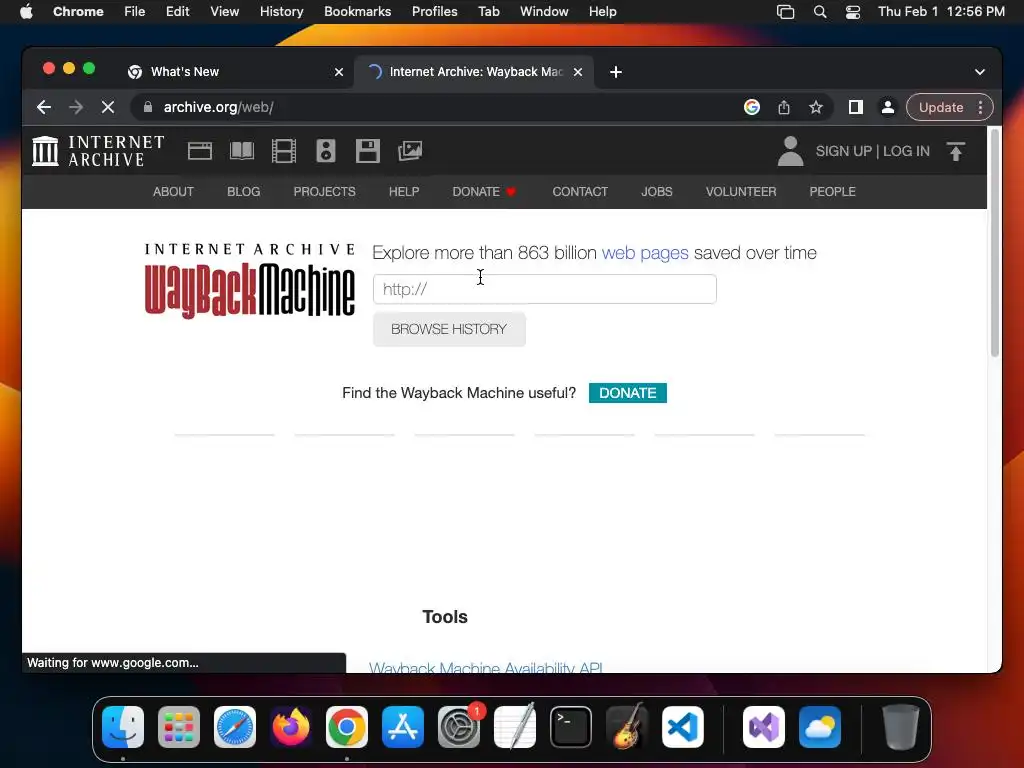This screenshot has height=768, width=1024.
Task: Open Finder from the dock
Action: coord(123,727)
